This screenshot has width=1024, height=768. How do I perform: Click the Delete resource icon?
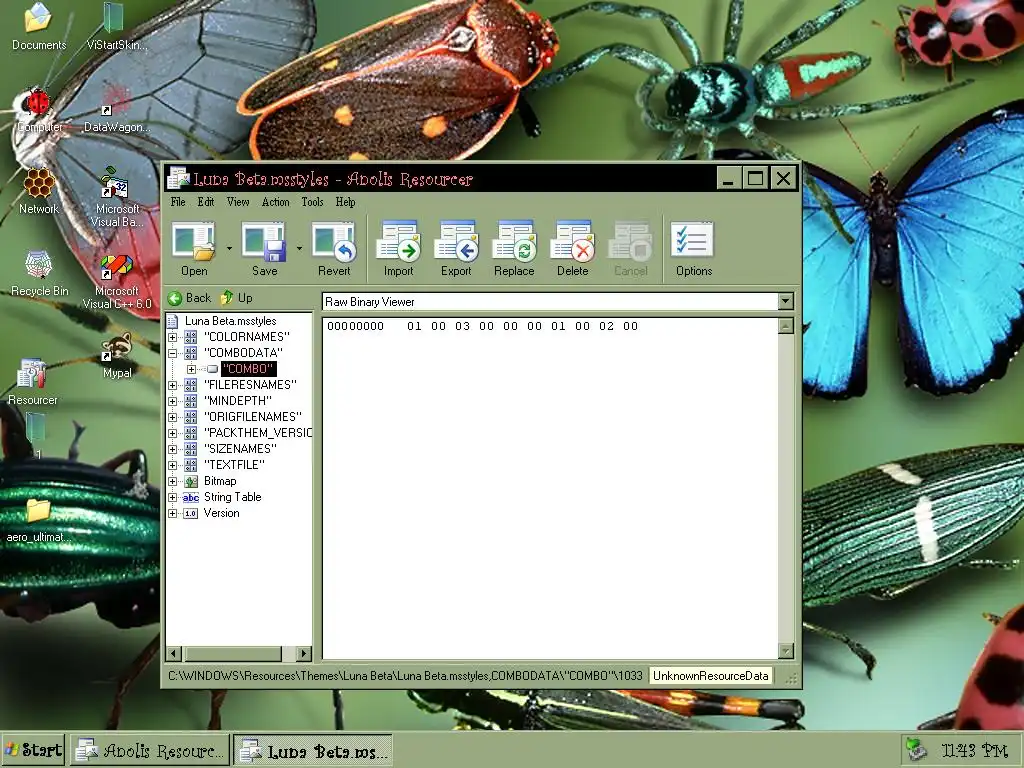pyautogui.click(x=572, y=249)
